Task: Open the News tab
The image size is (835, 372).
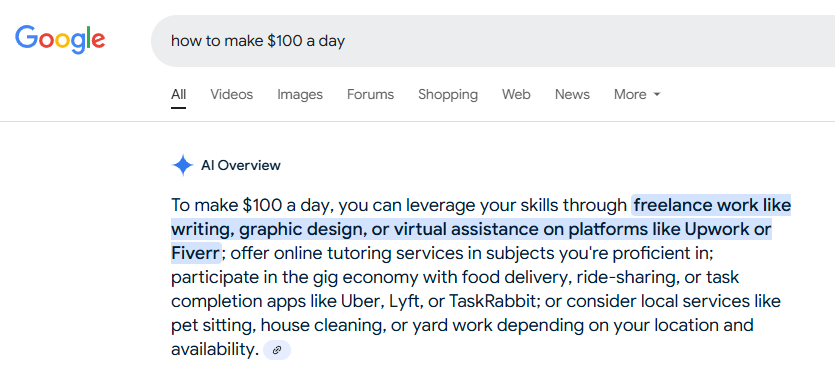Action: (x=572, y=94)
